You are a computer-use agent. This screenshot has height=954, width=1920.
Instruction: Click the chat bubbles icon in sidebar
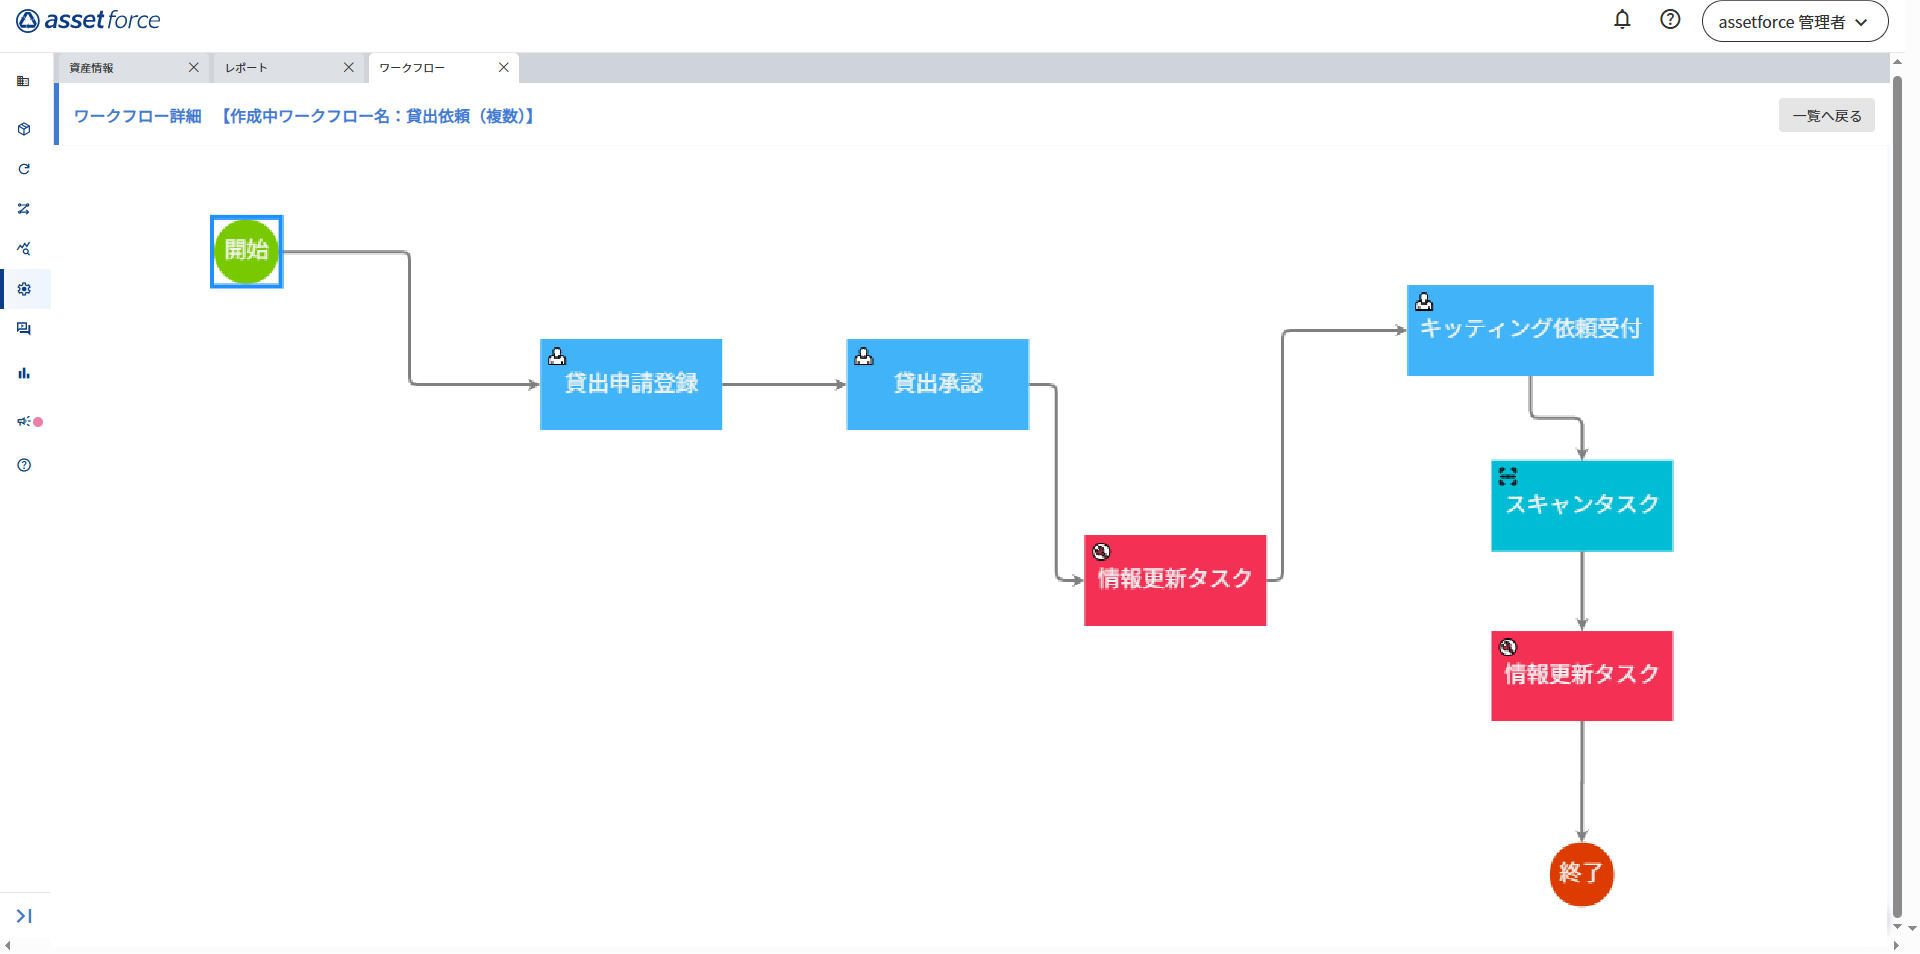click(24, 329)
